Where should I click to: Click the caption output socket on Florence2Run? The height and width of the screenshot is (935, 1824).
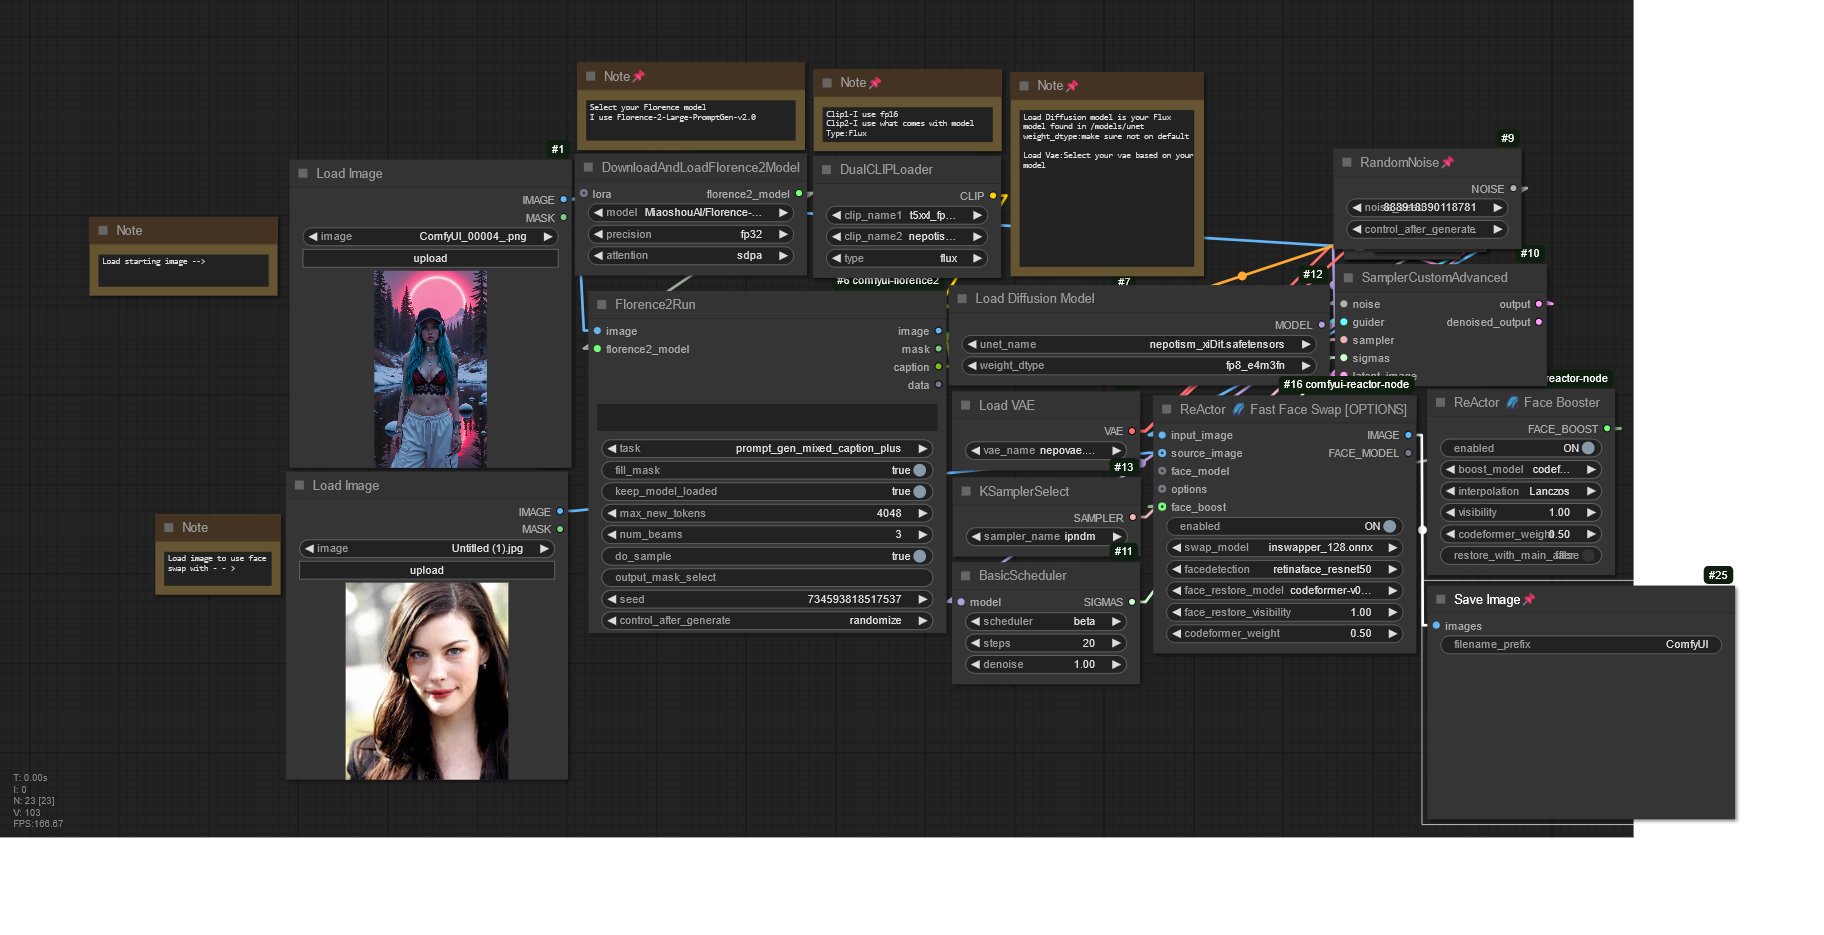tap(938, 368)
